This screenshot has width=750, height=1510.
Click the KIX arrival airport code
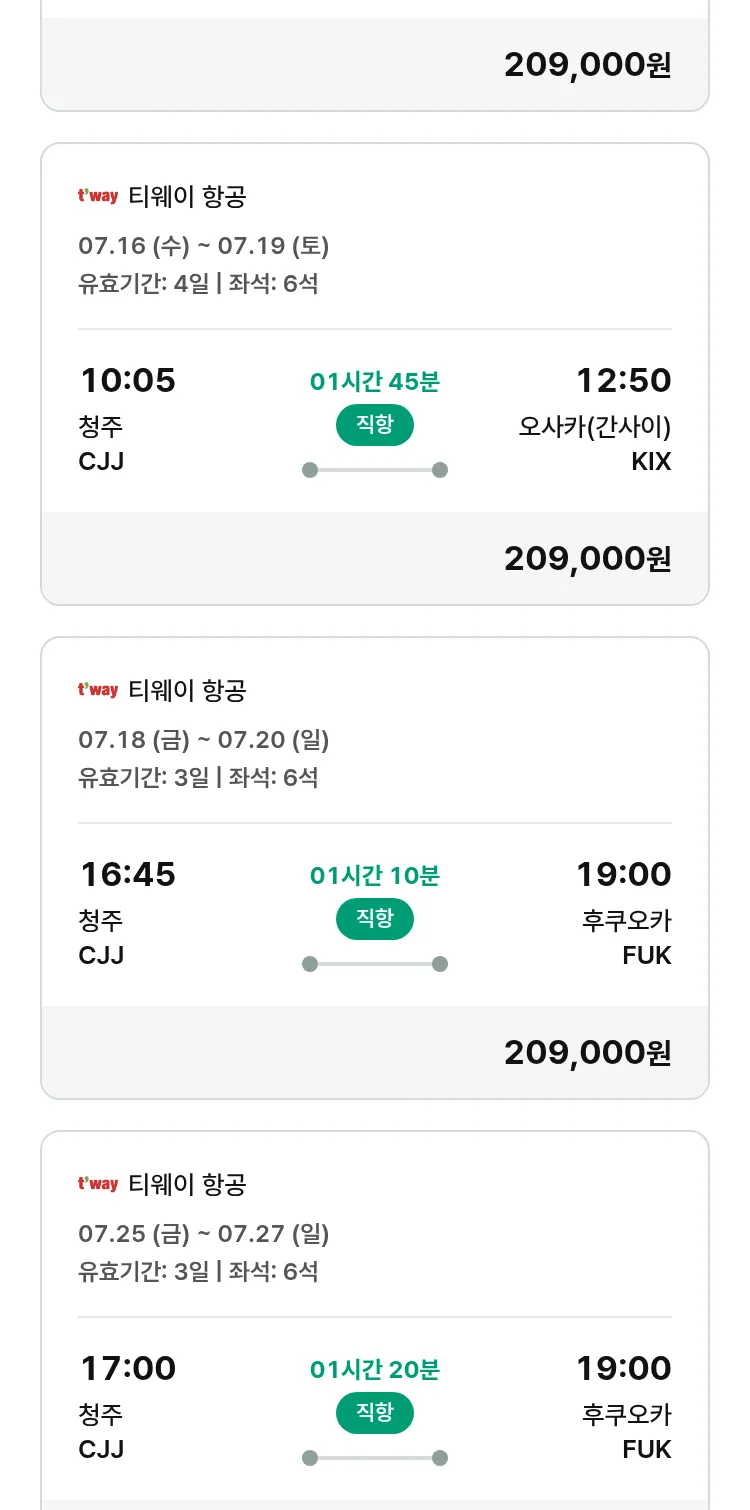coord(651,462)
